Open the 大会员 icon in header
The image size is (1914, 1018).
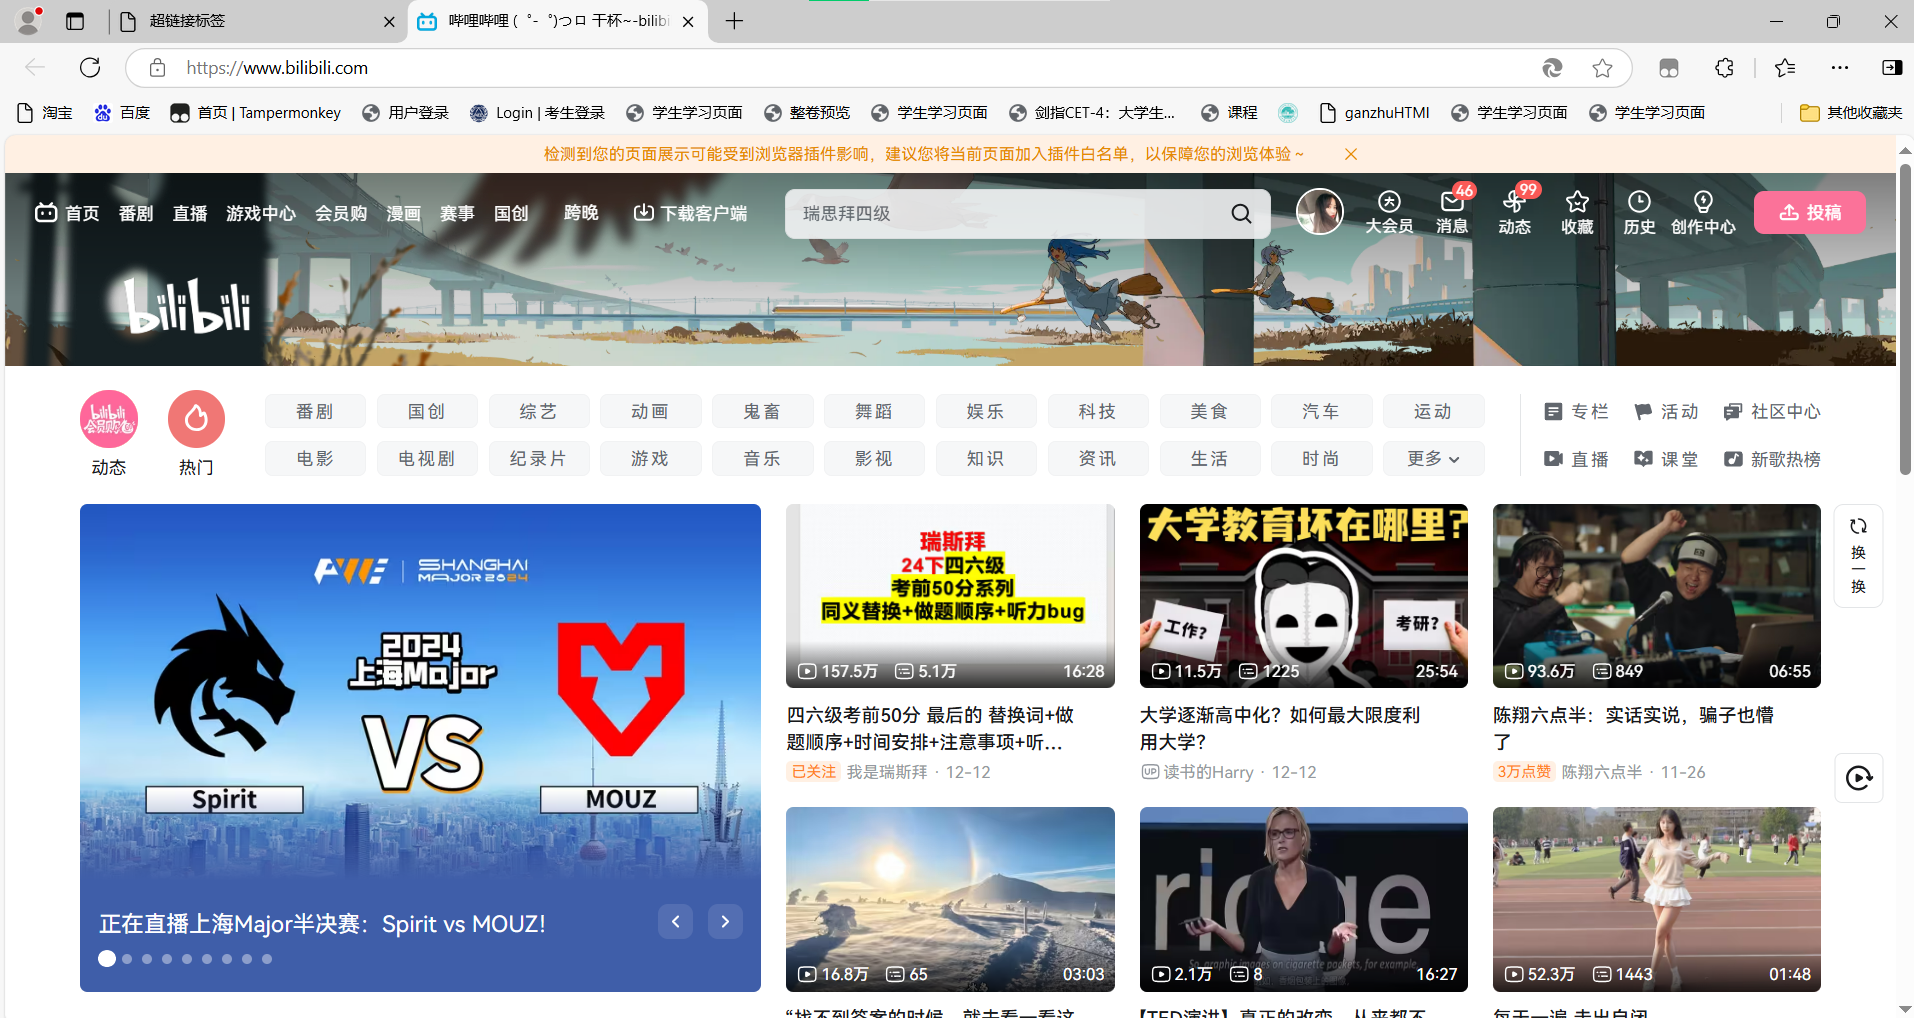pos(1389,213)
